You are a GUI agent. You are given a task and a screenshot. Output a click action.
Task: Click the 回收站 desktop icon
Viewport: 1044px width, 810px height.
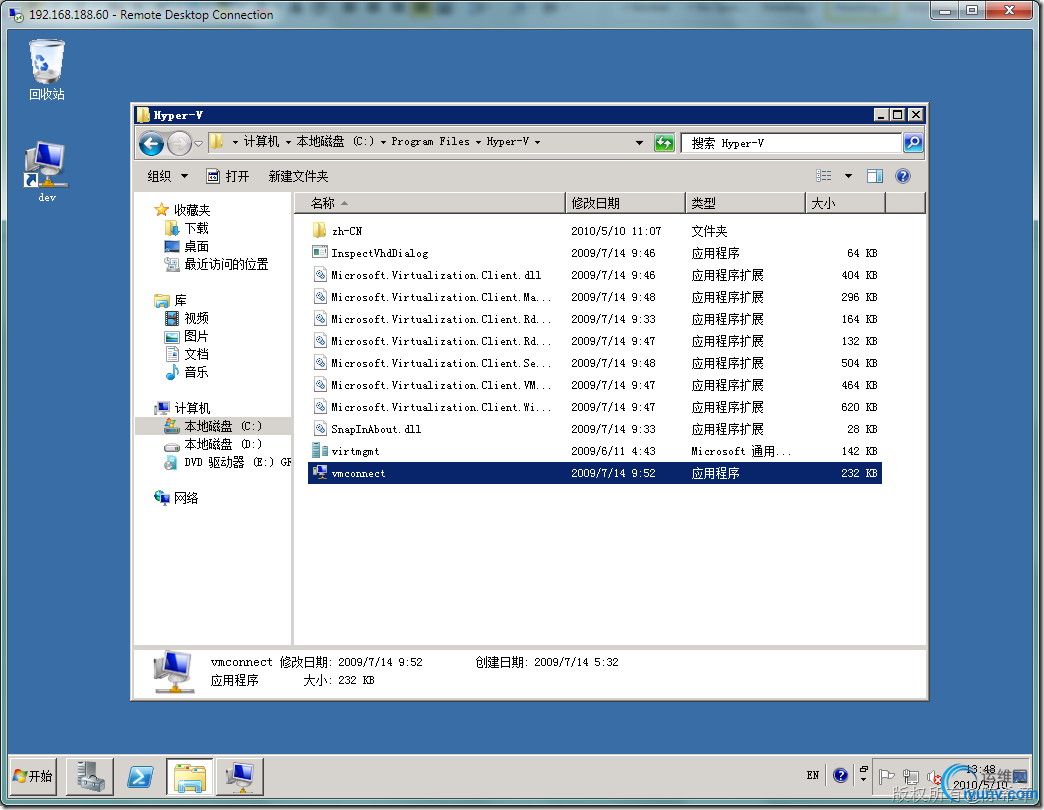47,70
